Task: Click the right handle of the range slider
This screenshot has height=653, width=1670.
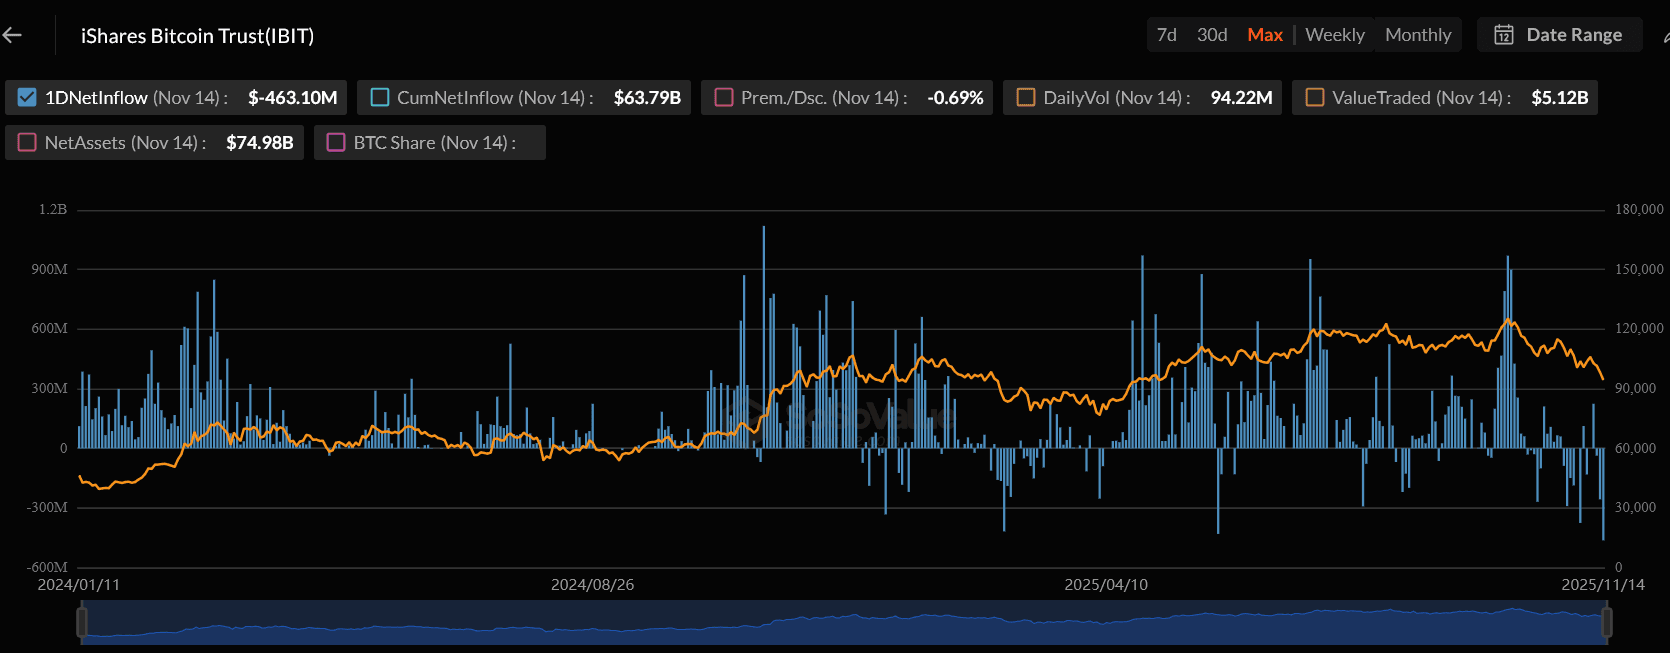Action: click(1606, 622)
